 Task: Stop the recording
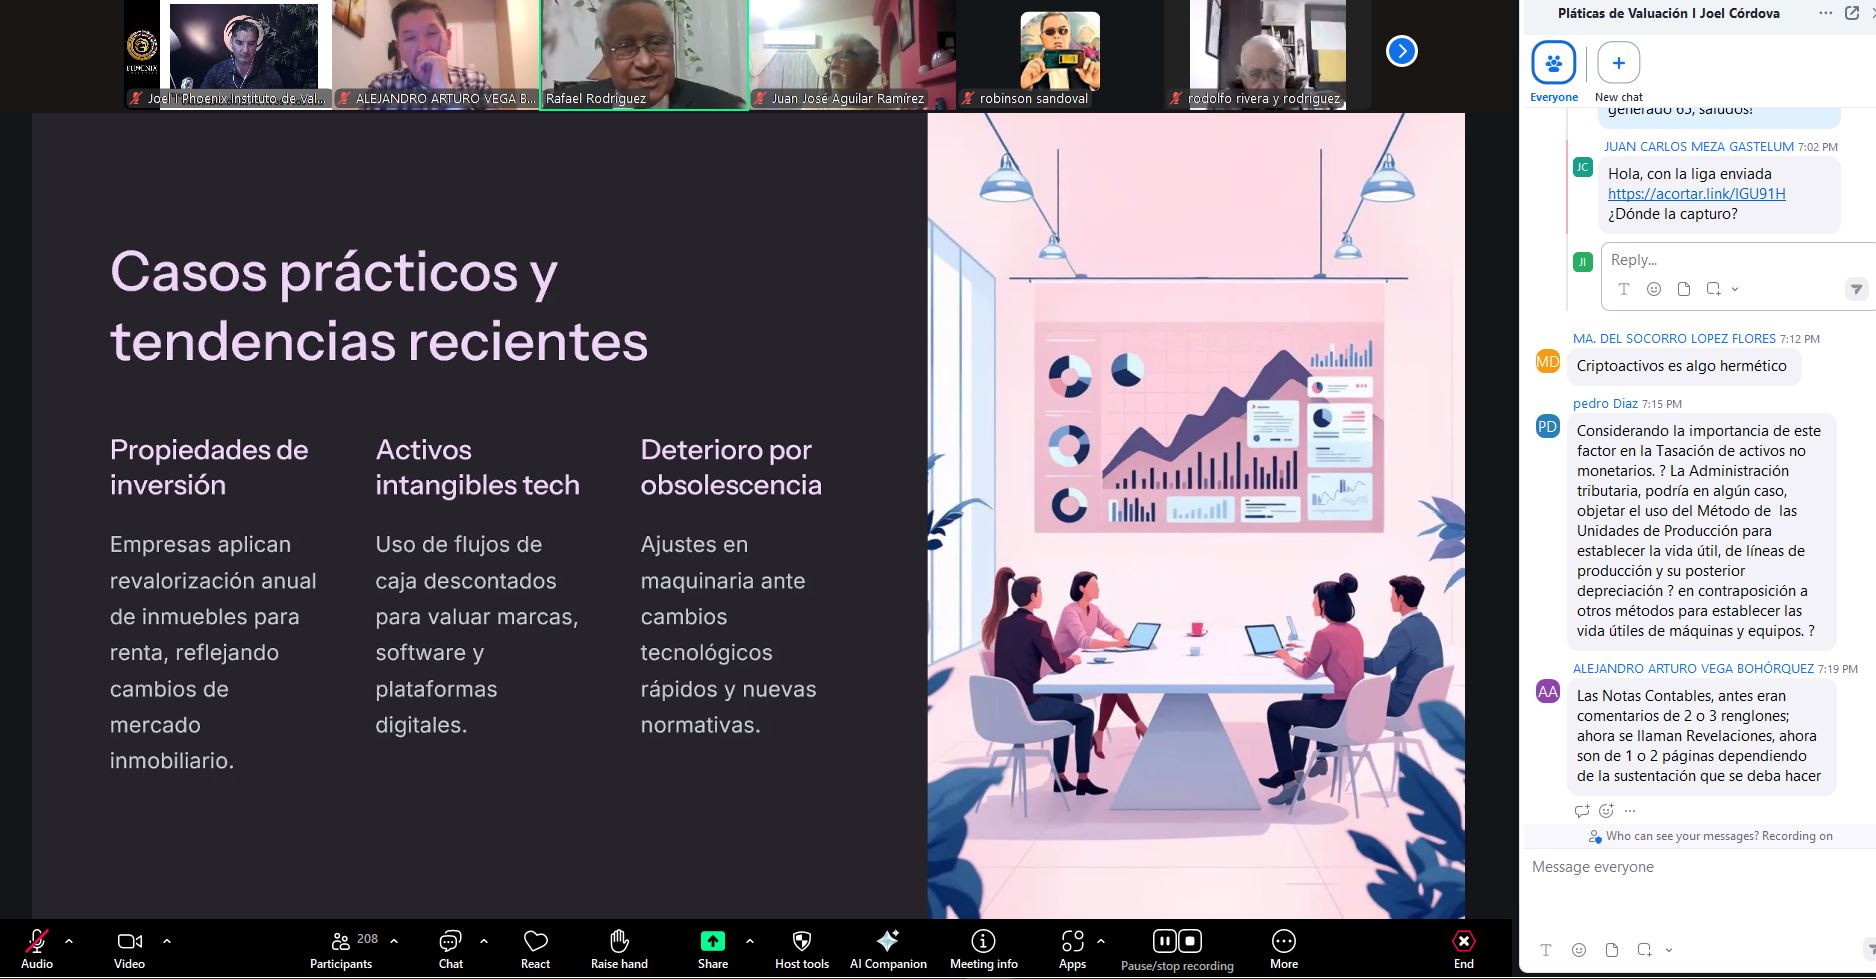pos(1190,941)
